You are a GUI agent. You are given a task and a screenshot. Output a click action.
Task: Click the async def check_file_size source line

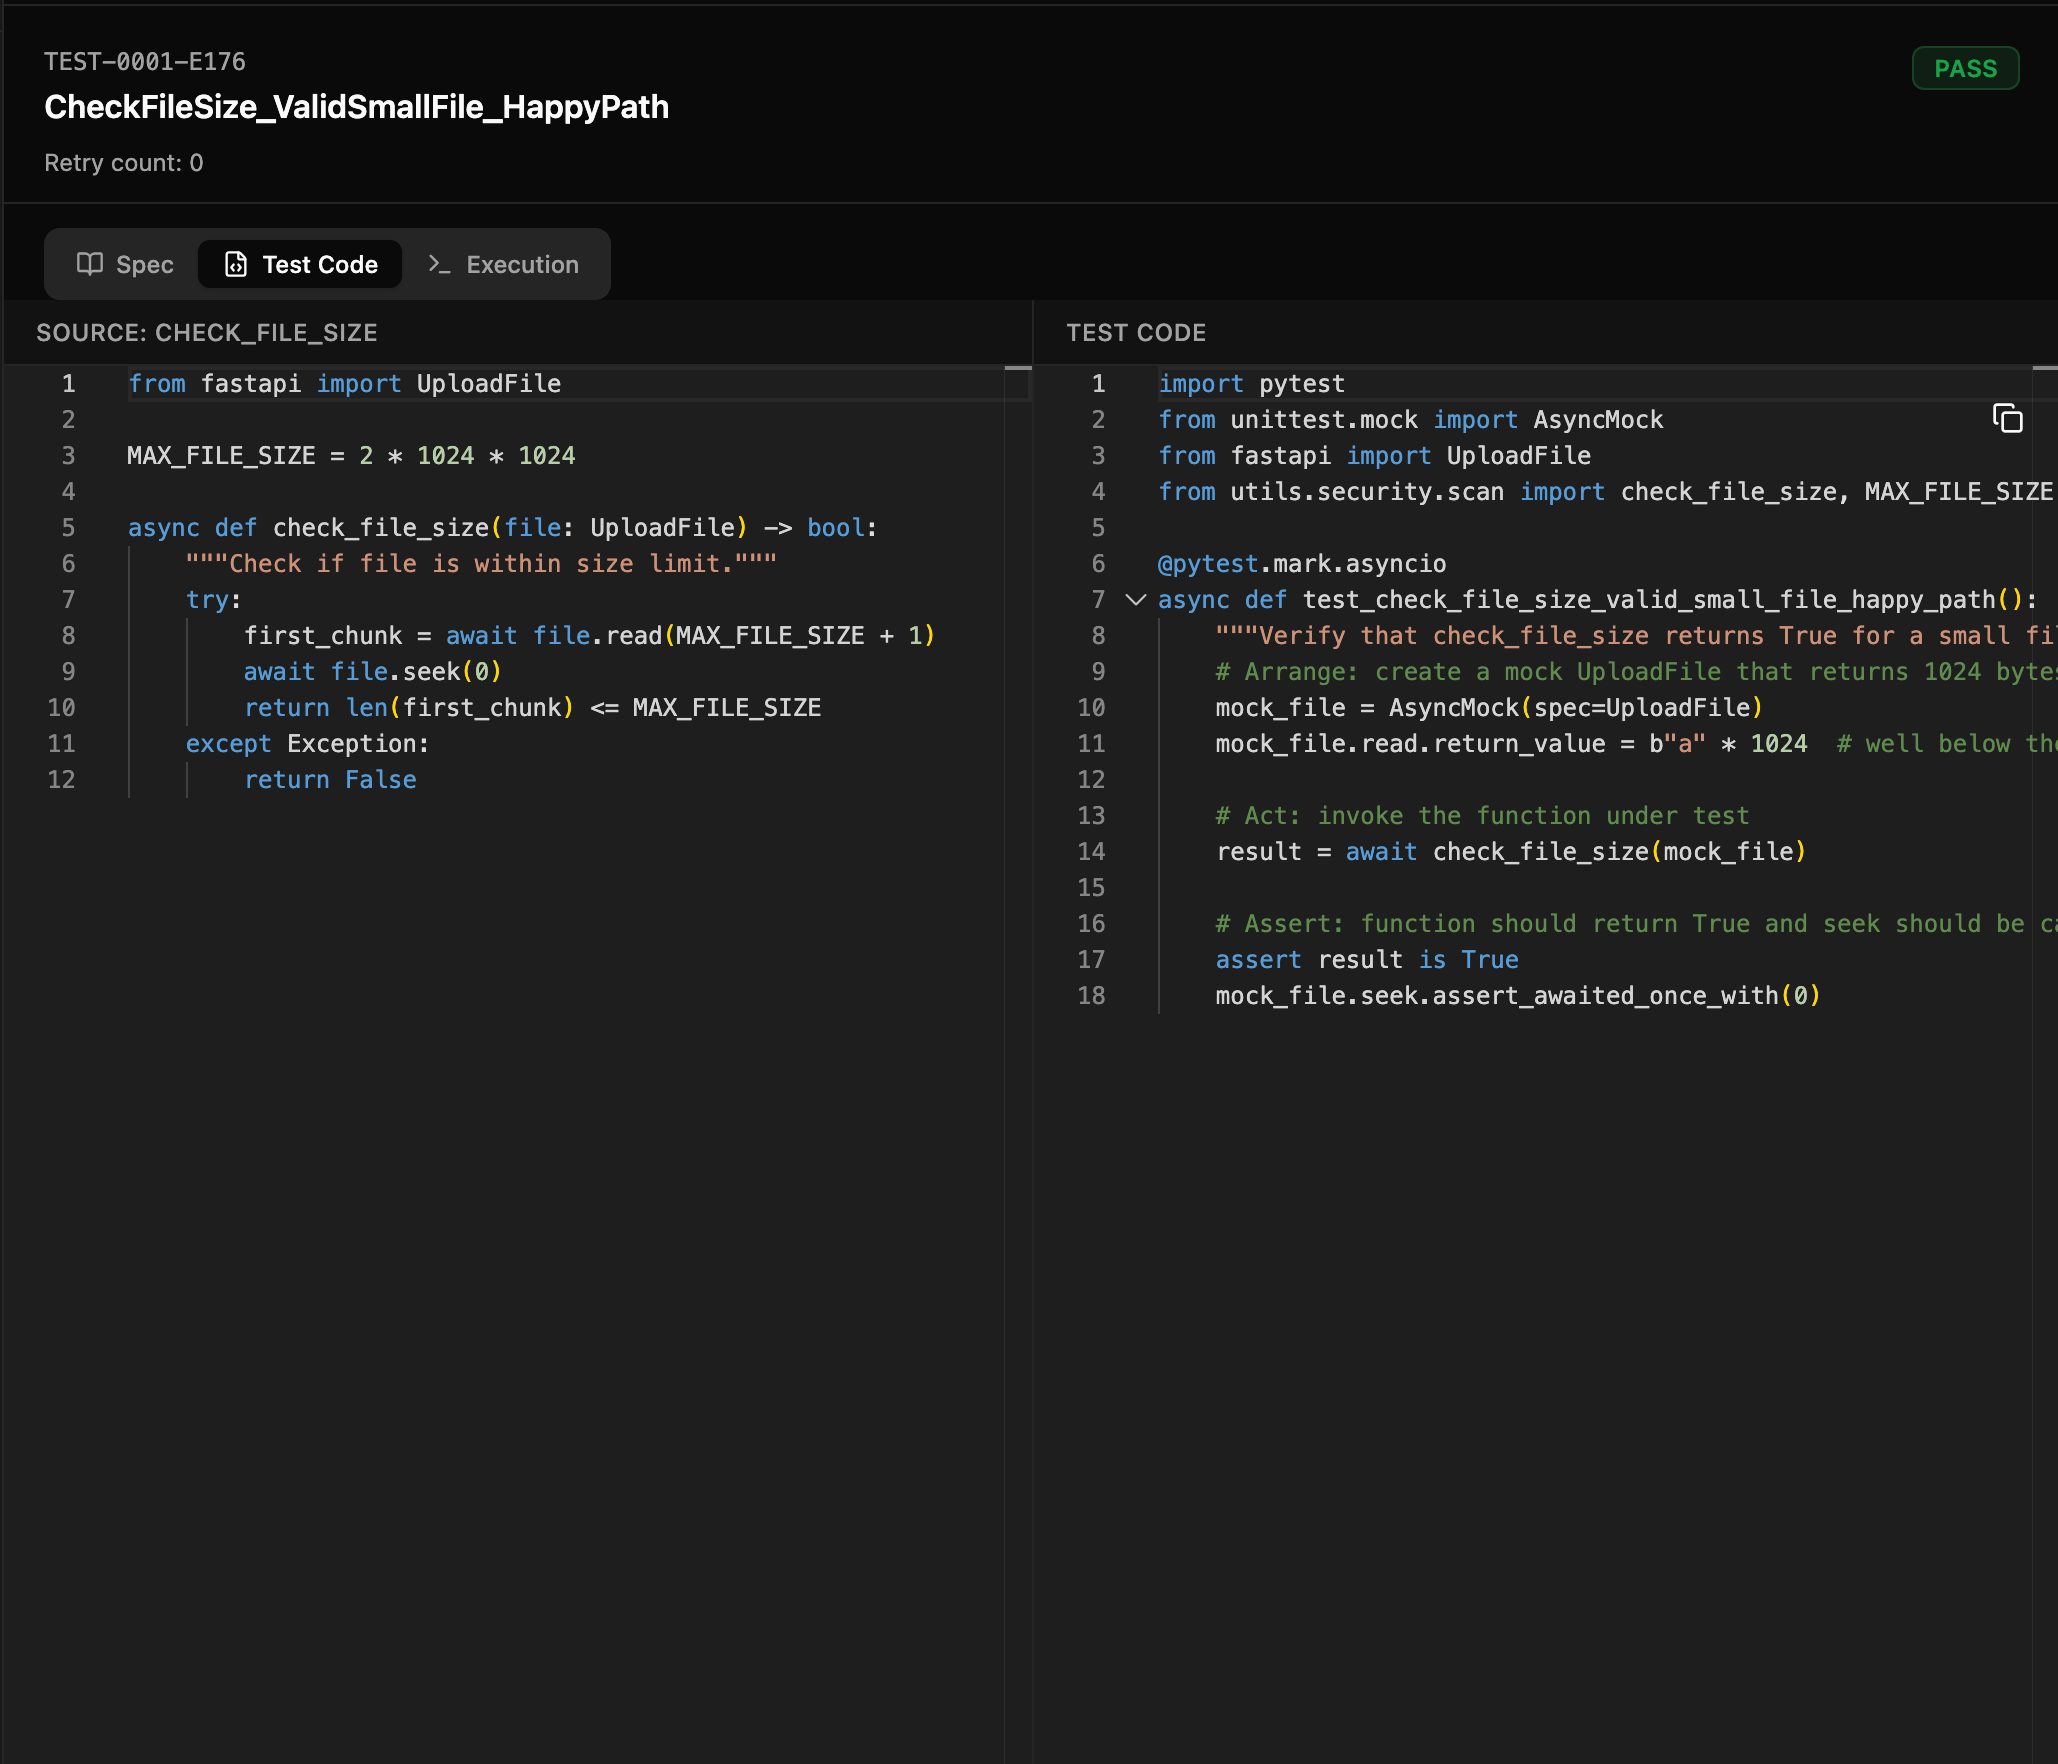point(502,528)
